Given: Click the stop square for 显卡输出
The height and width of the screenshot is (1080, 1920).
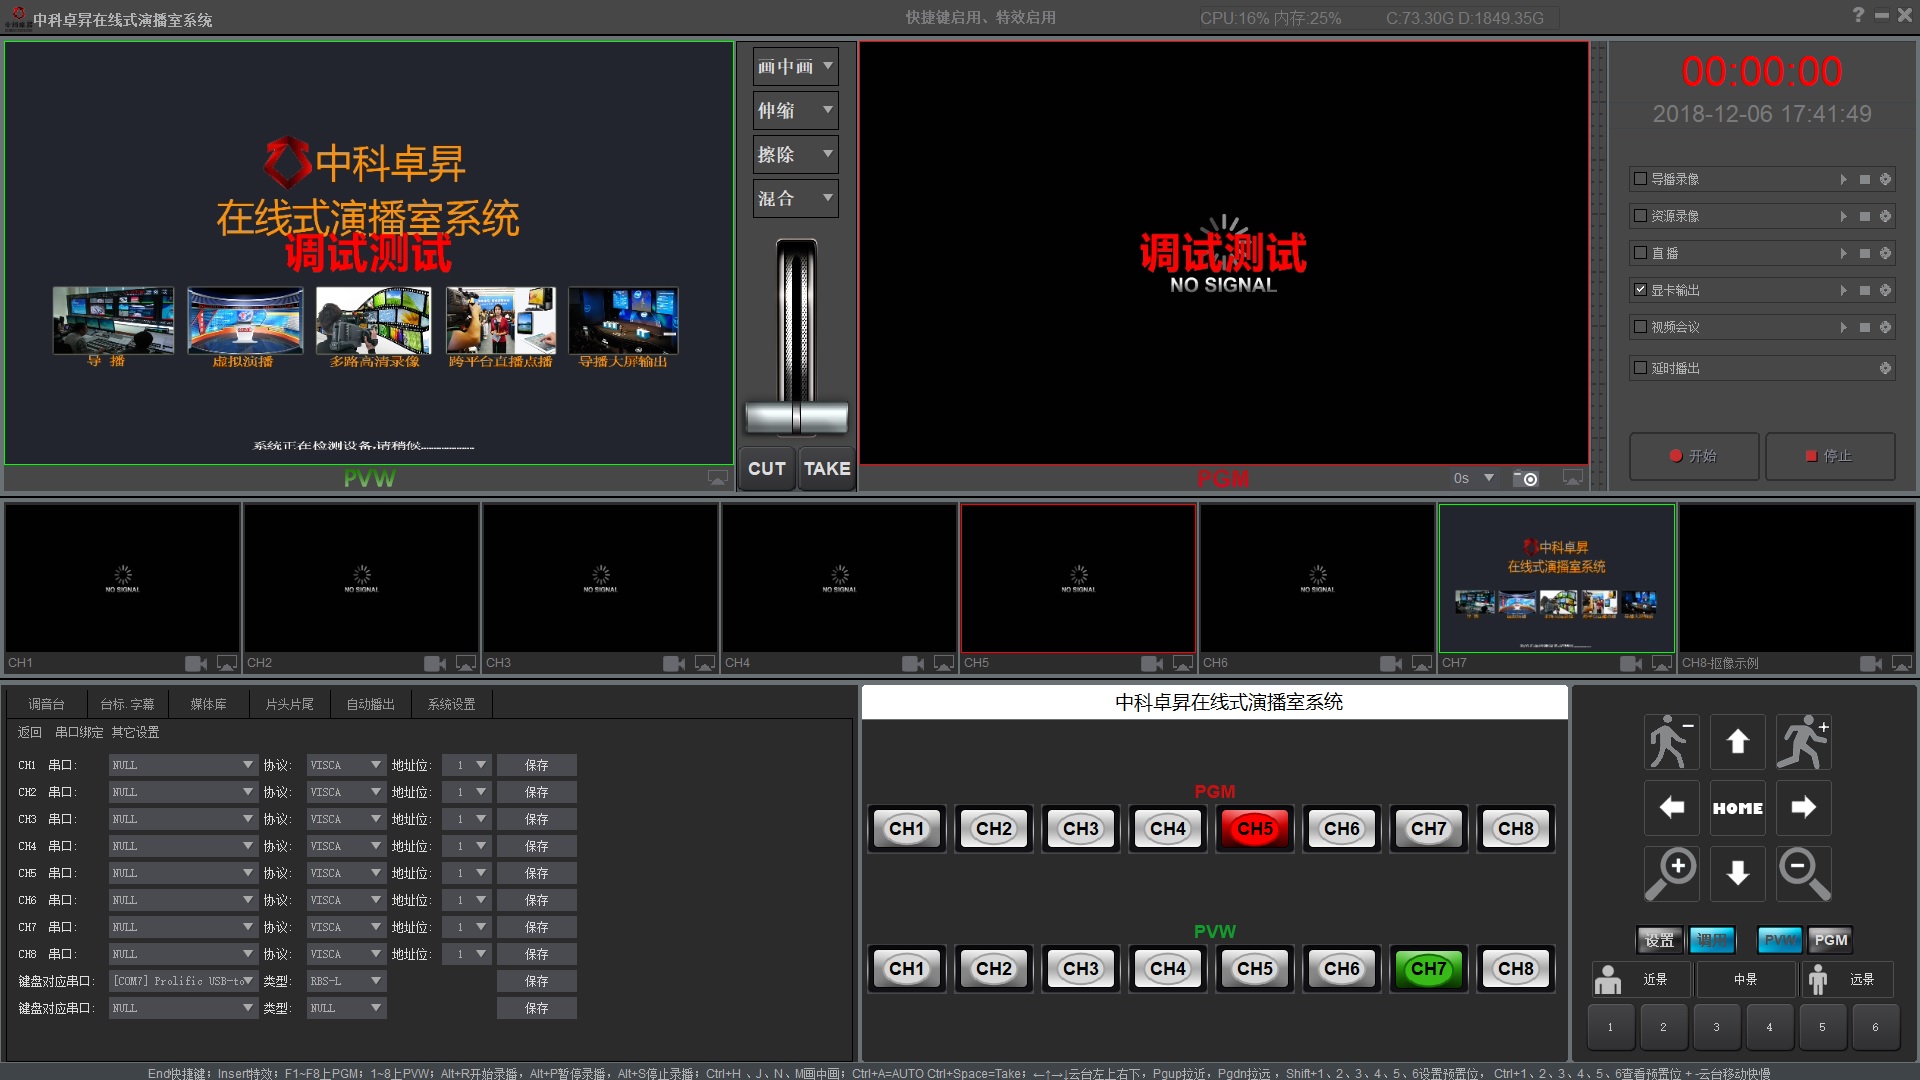Looking at the screenshot, I should point(1864,290).
